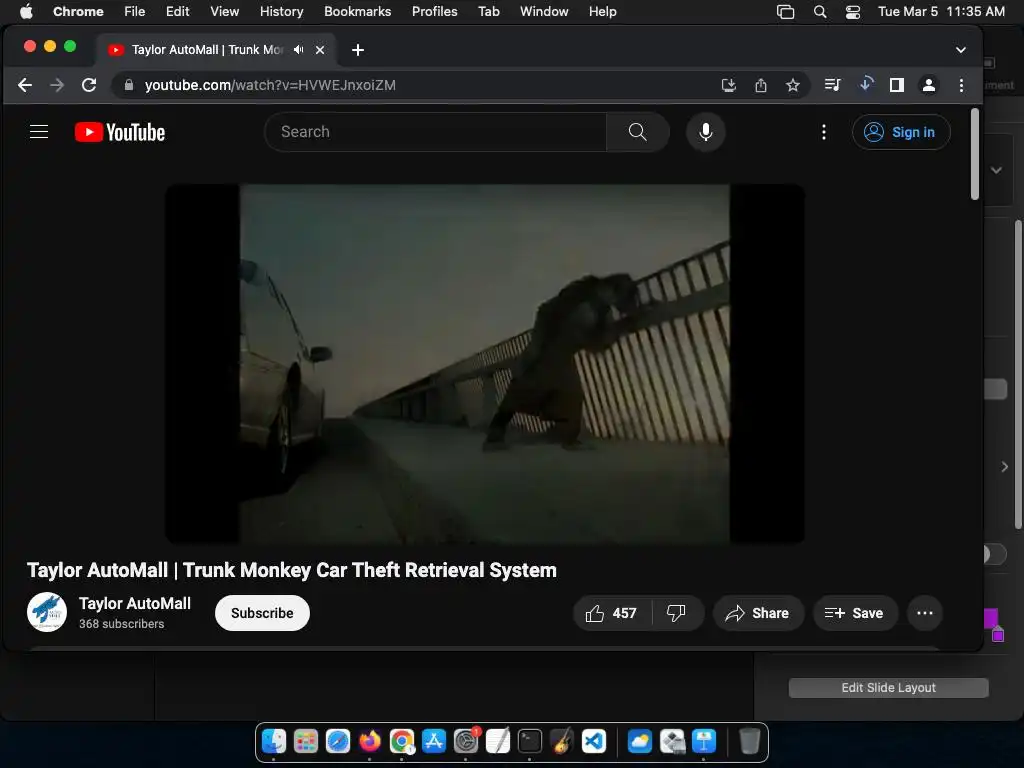This screenshot has height=768, width=1024.
Task: Open macOS Control Center
Action: tap(852, 12)
